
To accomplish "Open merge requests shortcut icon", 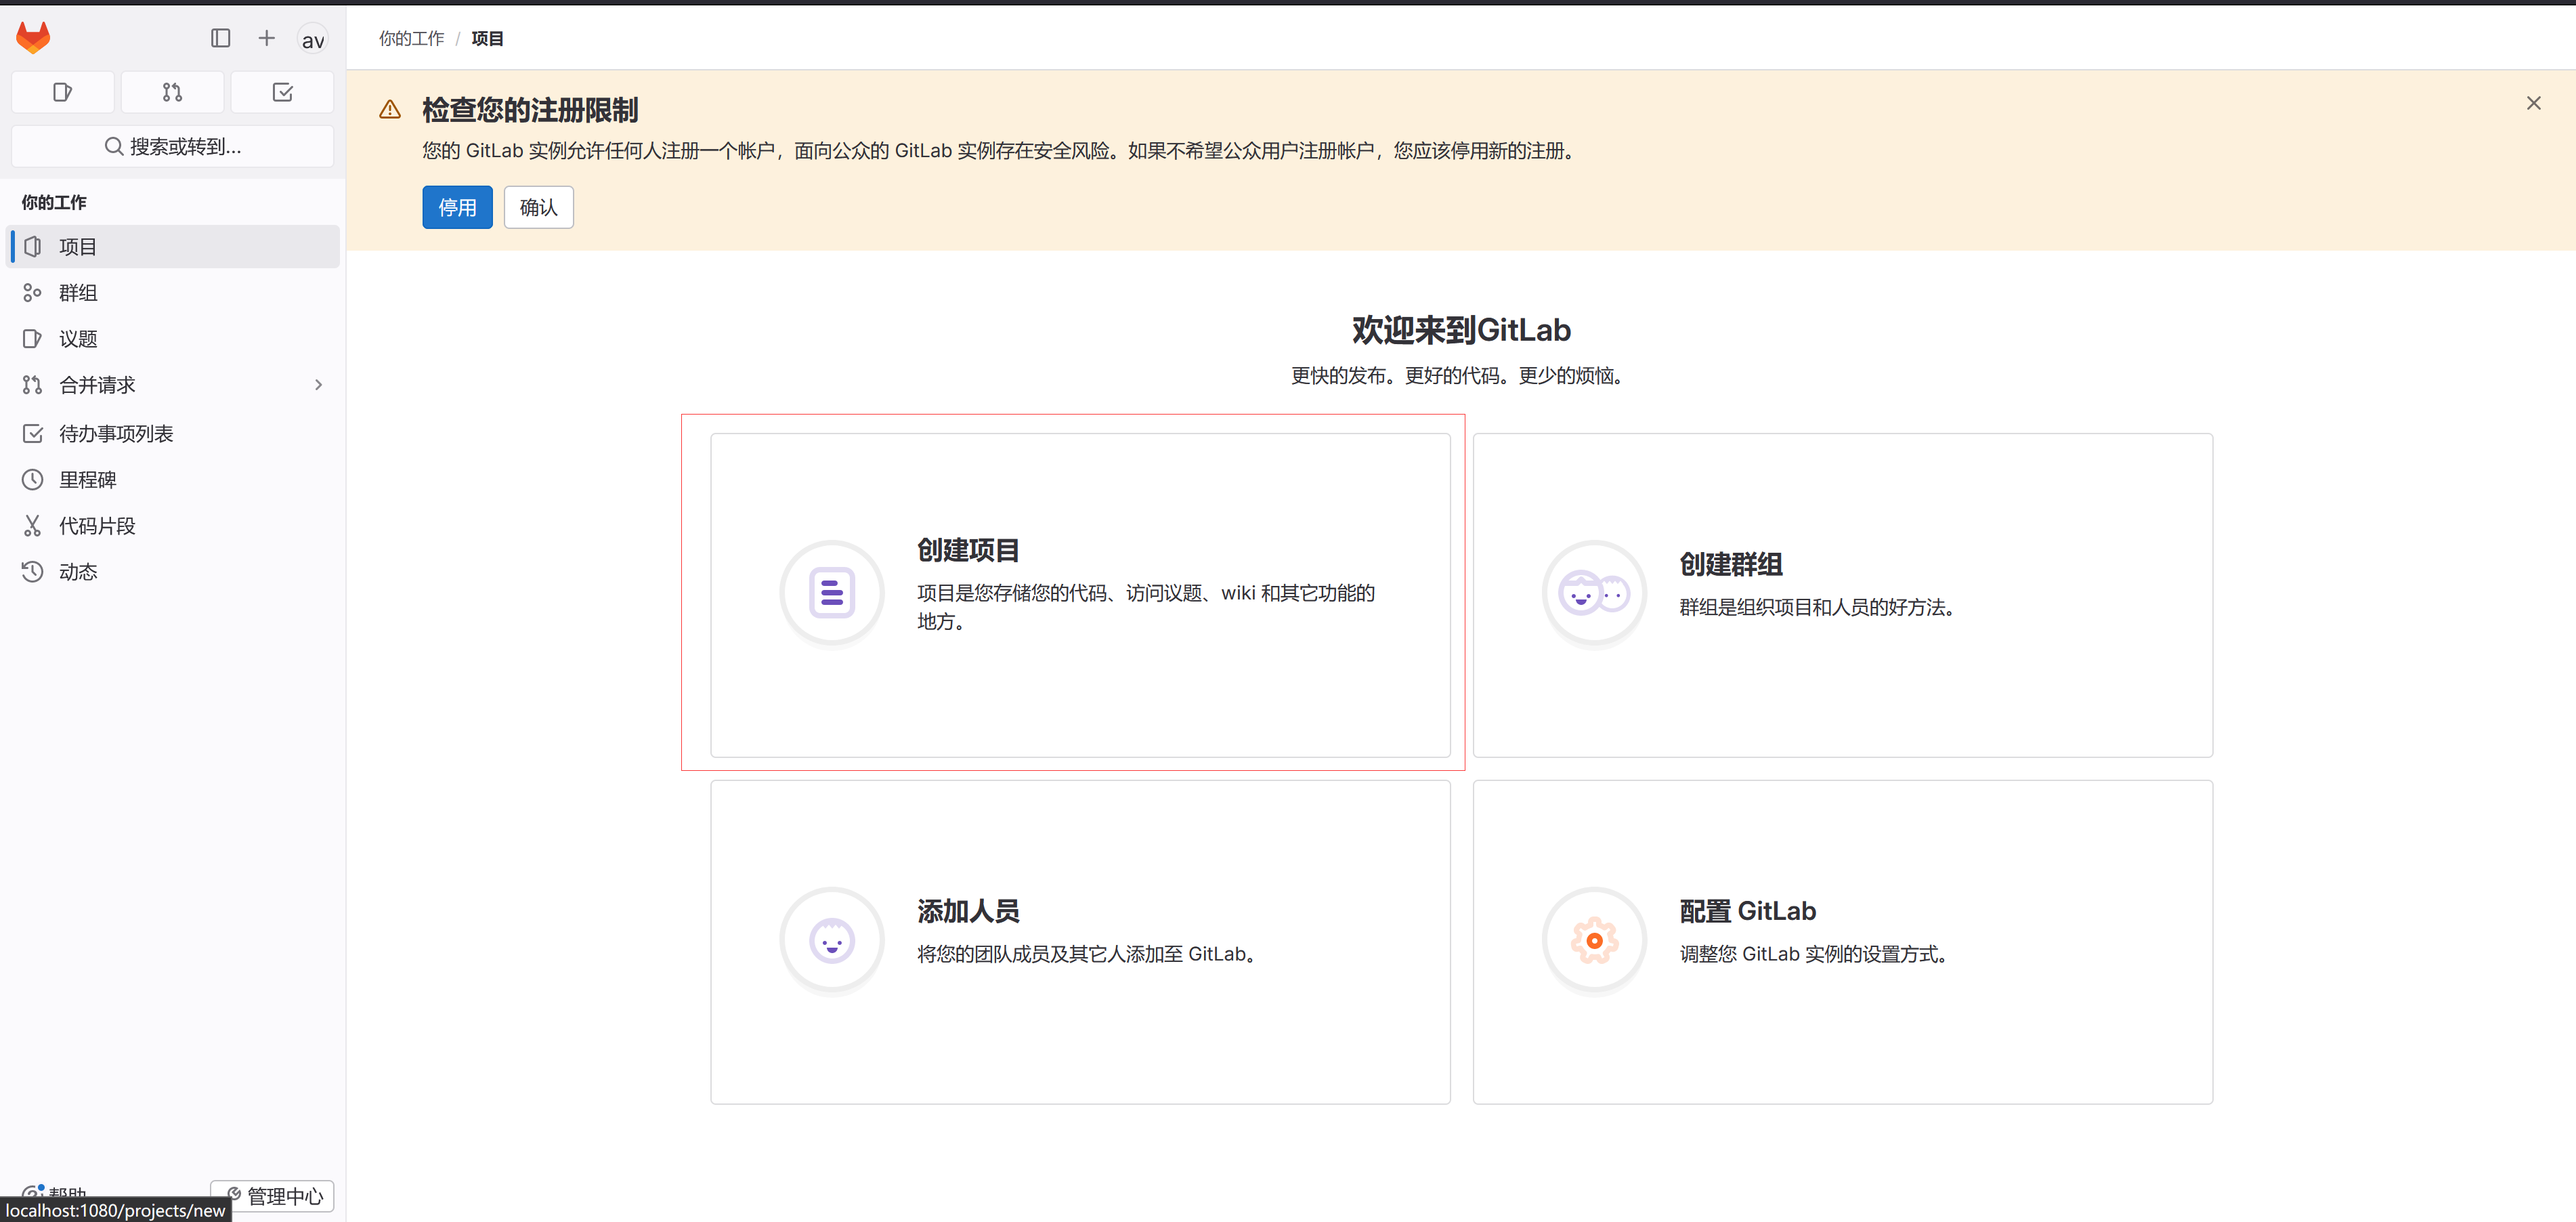I will (172, 92).
